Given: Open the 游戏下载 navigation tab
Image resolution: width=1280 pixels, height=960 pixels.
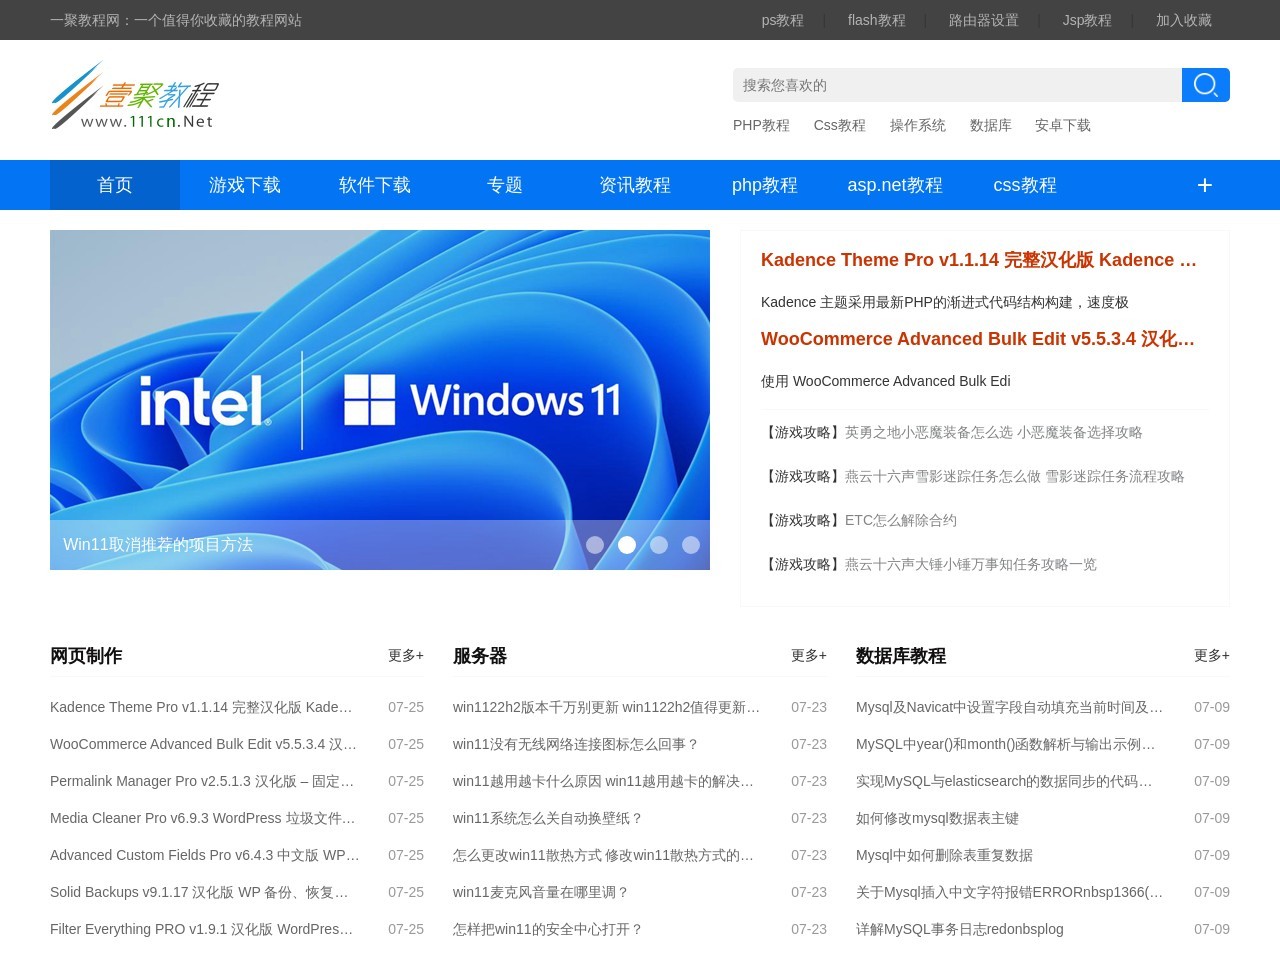Looking at the screenshot, I should pos(245,185).
